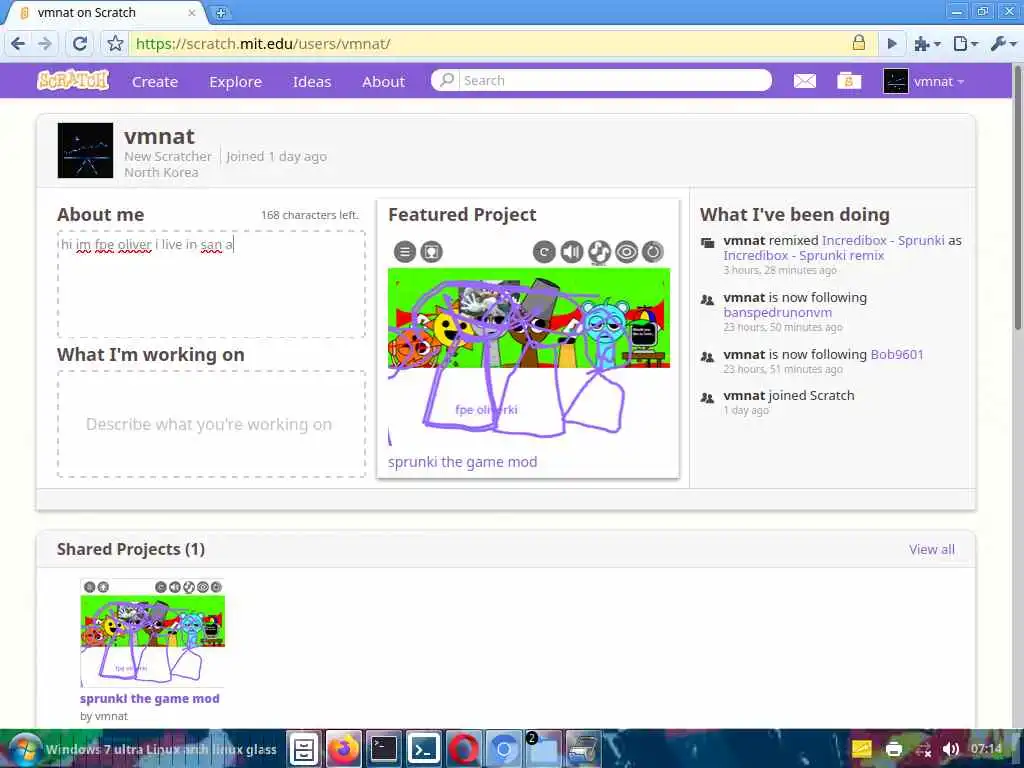The width and height of the screenshot is (1024, 768).
Task: Select the 'vmnat on Scratch' tab
Action: (104, 12)
